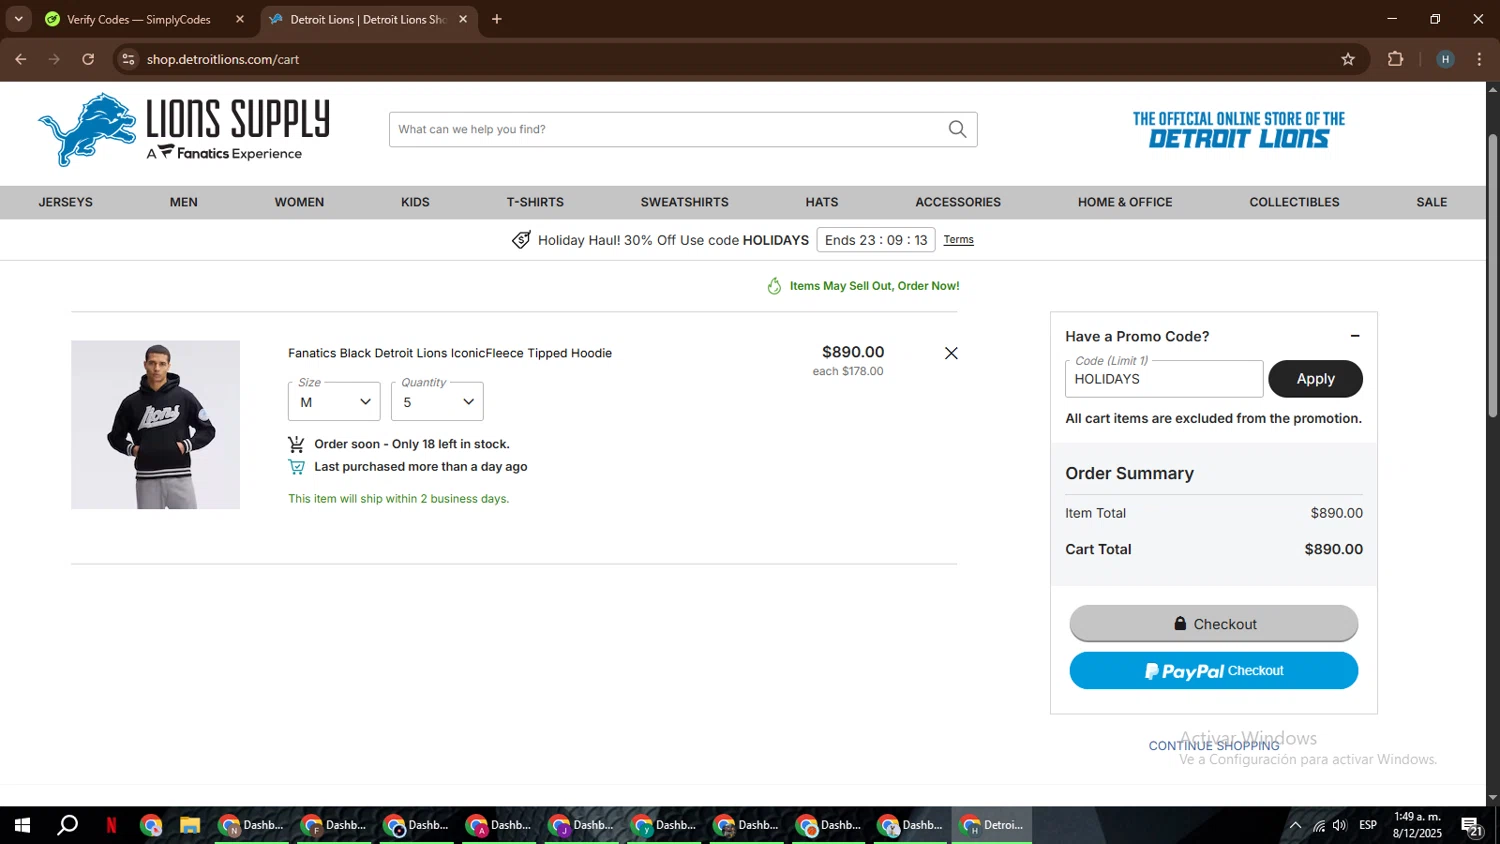
Task: Open the IconicFleece Tipped Hoodie product link
Action: tap(450, 353)
